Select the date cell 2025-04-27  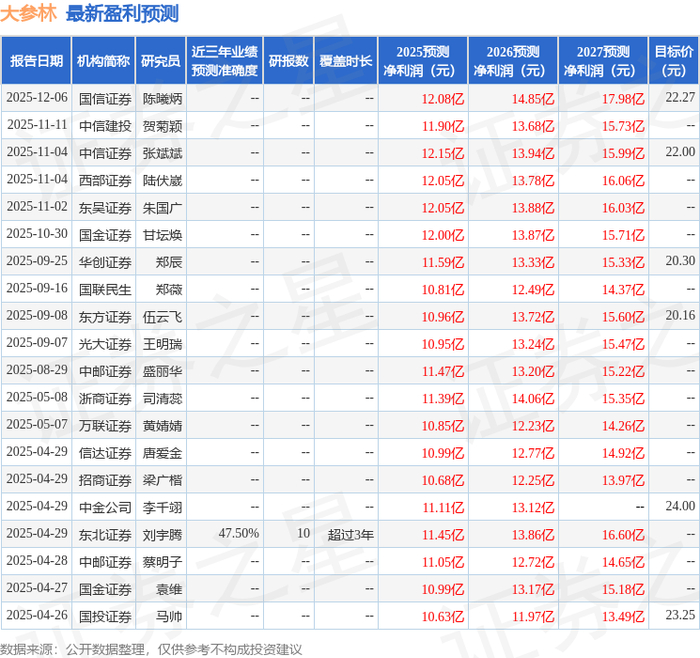[x=37, y=588]
